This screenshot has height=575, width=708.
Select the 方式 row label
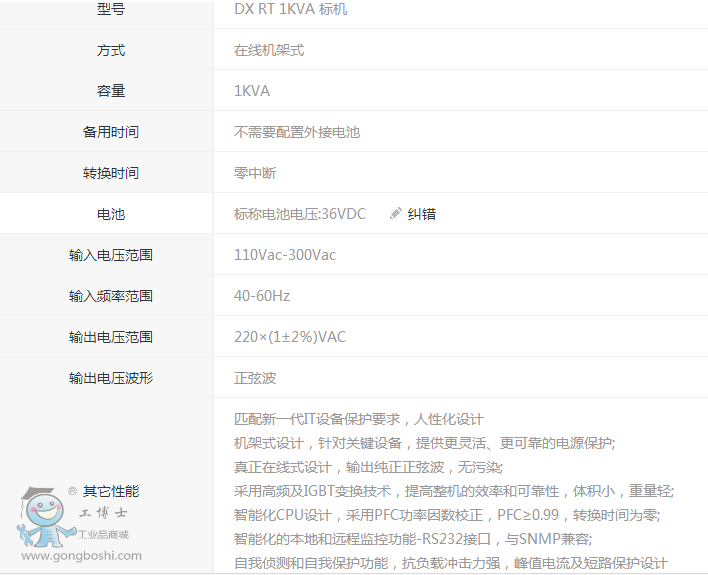coord(111,50)
